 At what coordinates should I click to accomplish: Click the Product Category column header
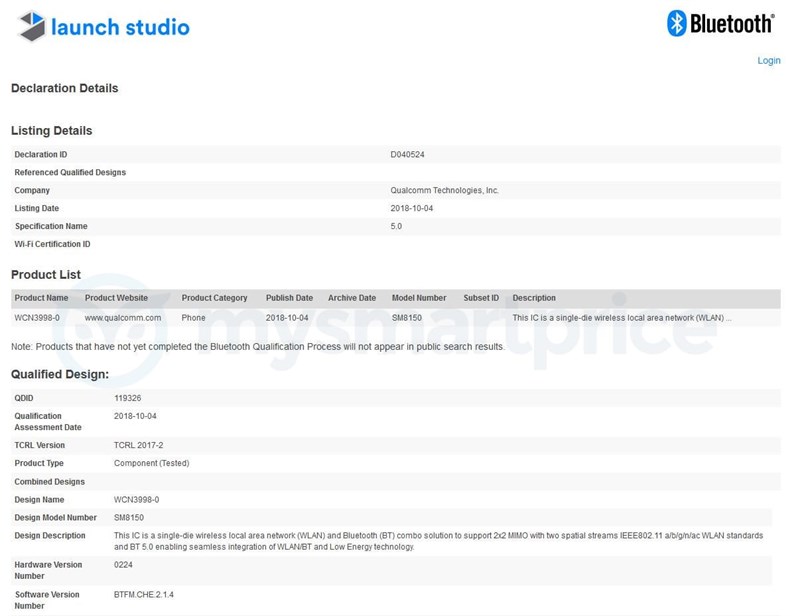coord(214,298)
